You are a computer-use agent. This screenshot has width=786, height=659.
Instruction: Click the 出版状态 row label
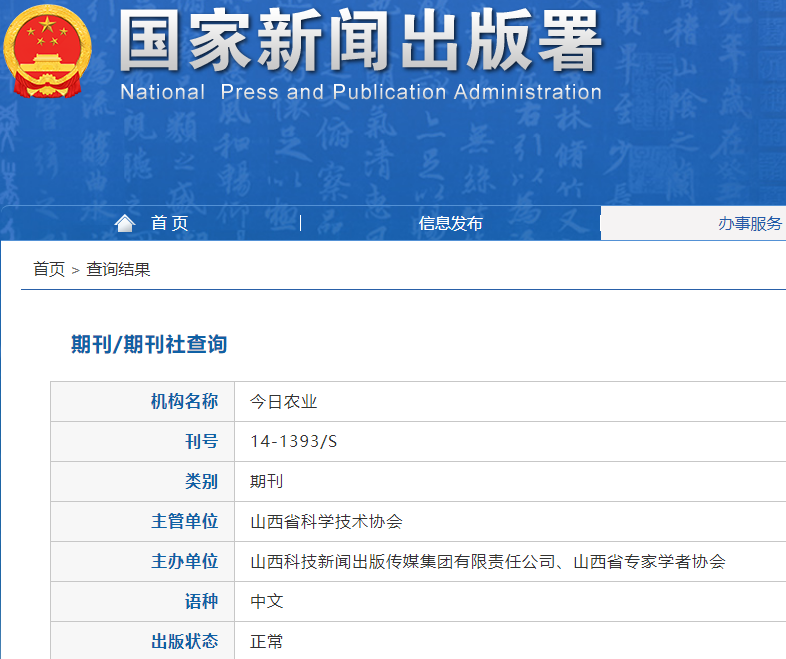(x=184, y=642)
